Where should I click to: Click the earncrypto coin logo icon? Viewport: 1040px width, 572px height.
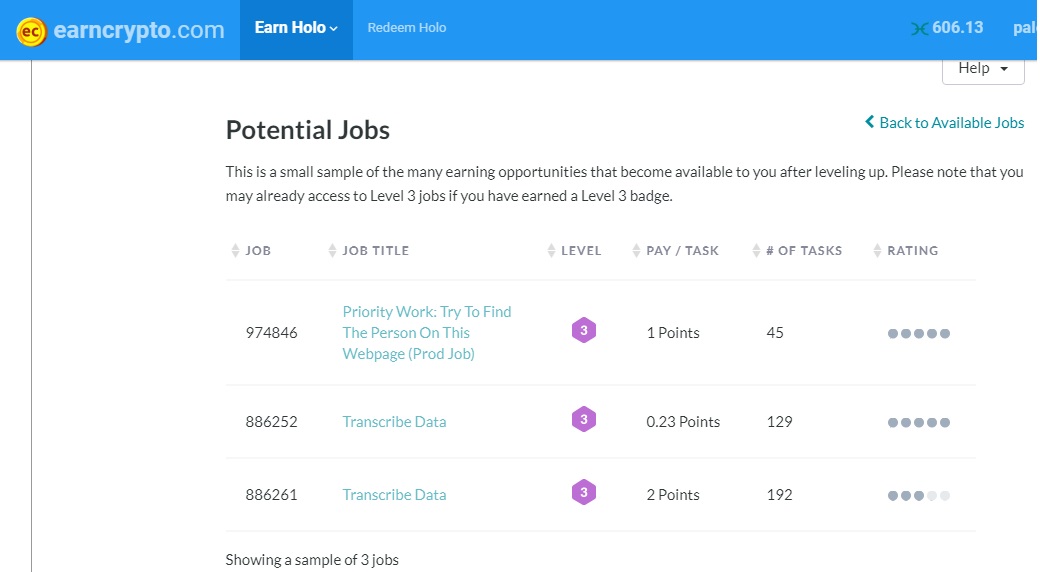coord(32,31)
